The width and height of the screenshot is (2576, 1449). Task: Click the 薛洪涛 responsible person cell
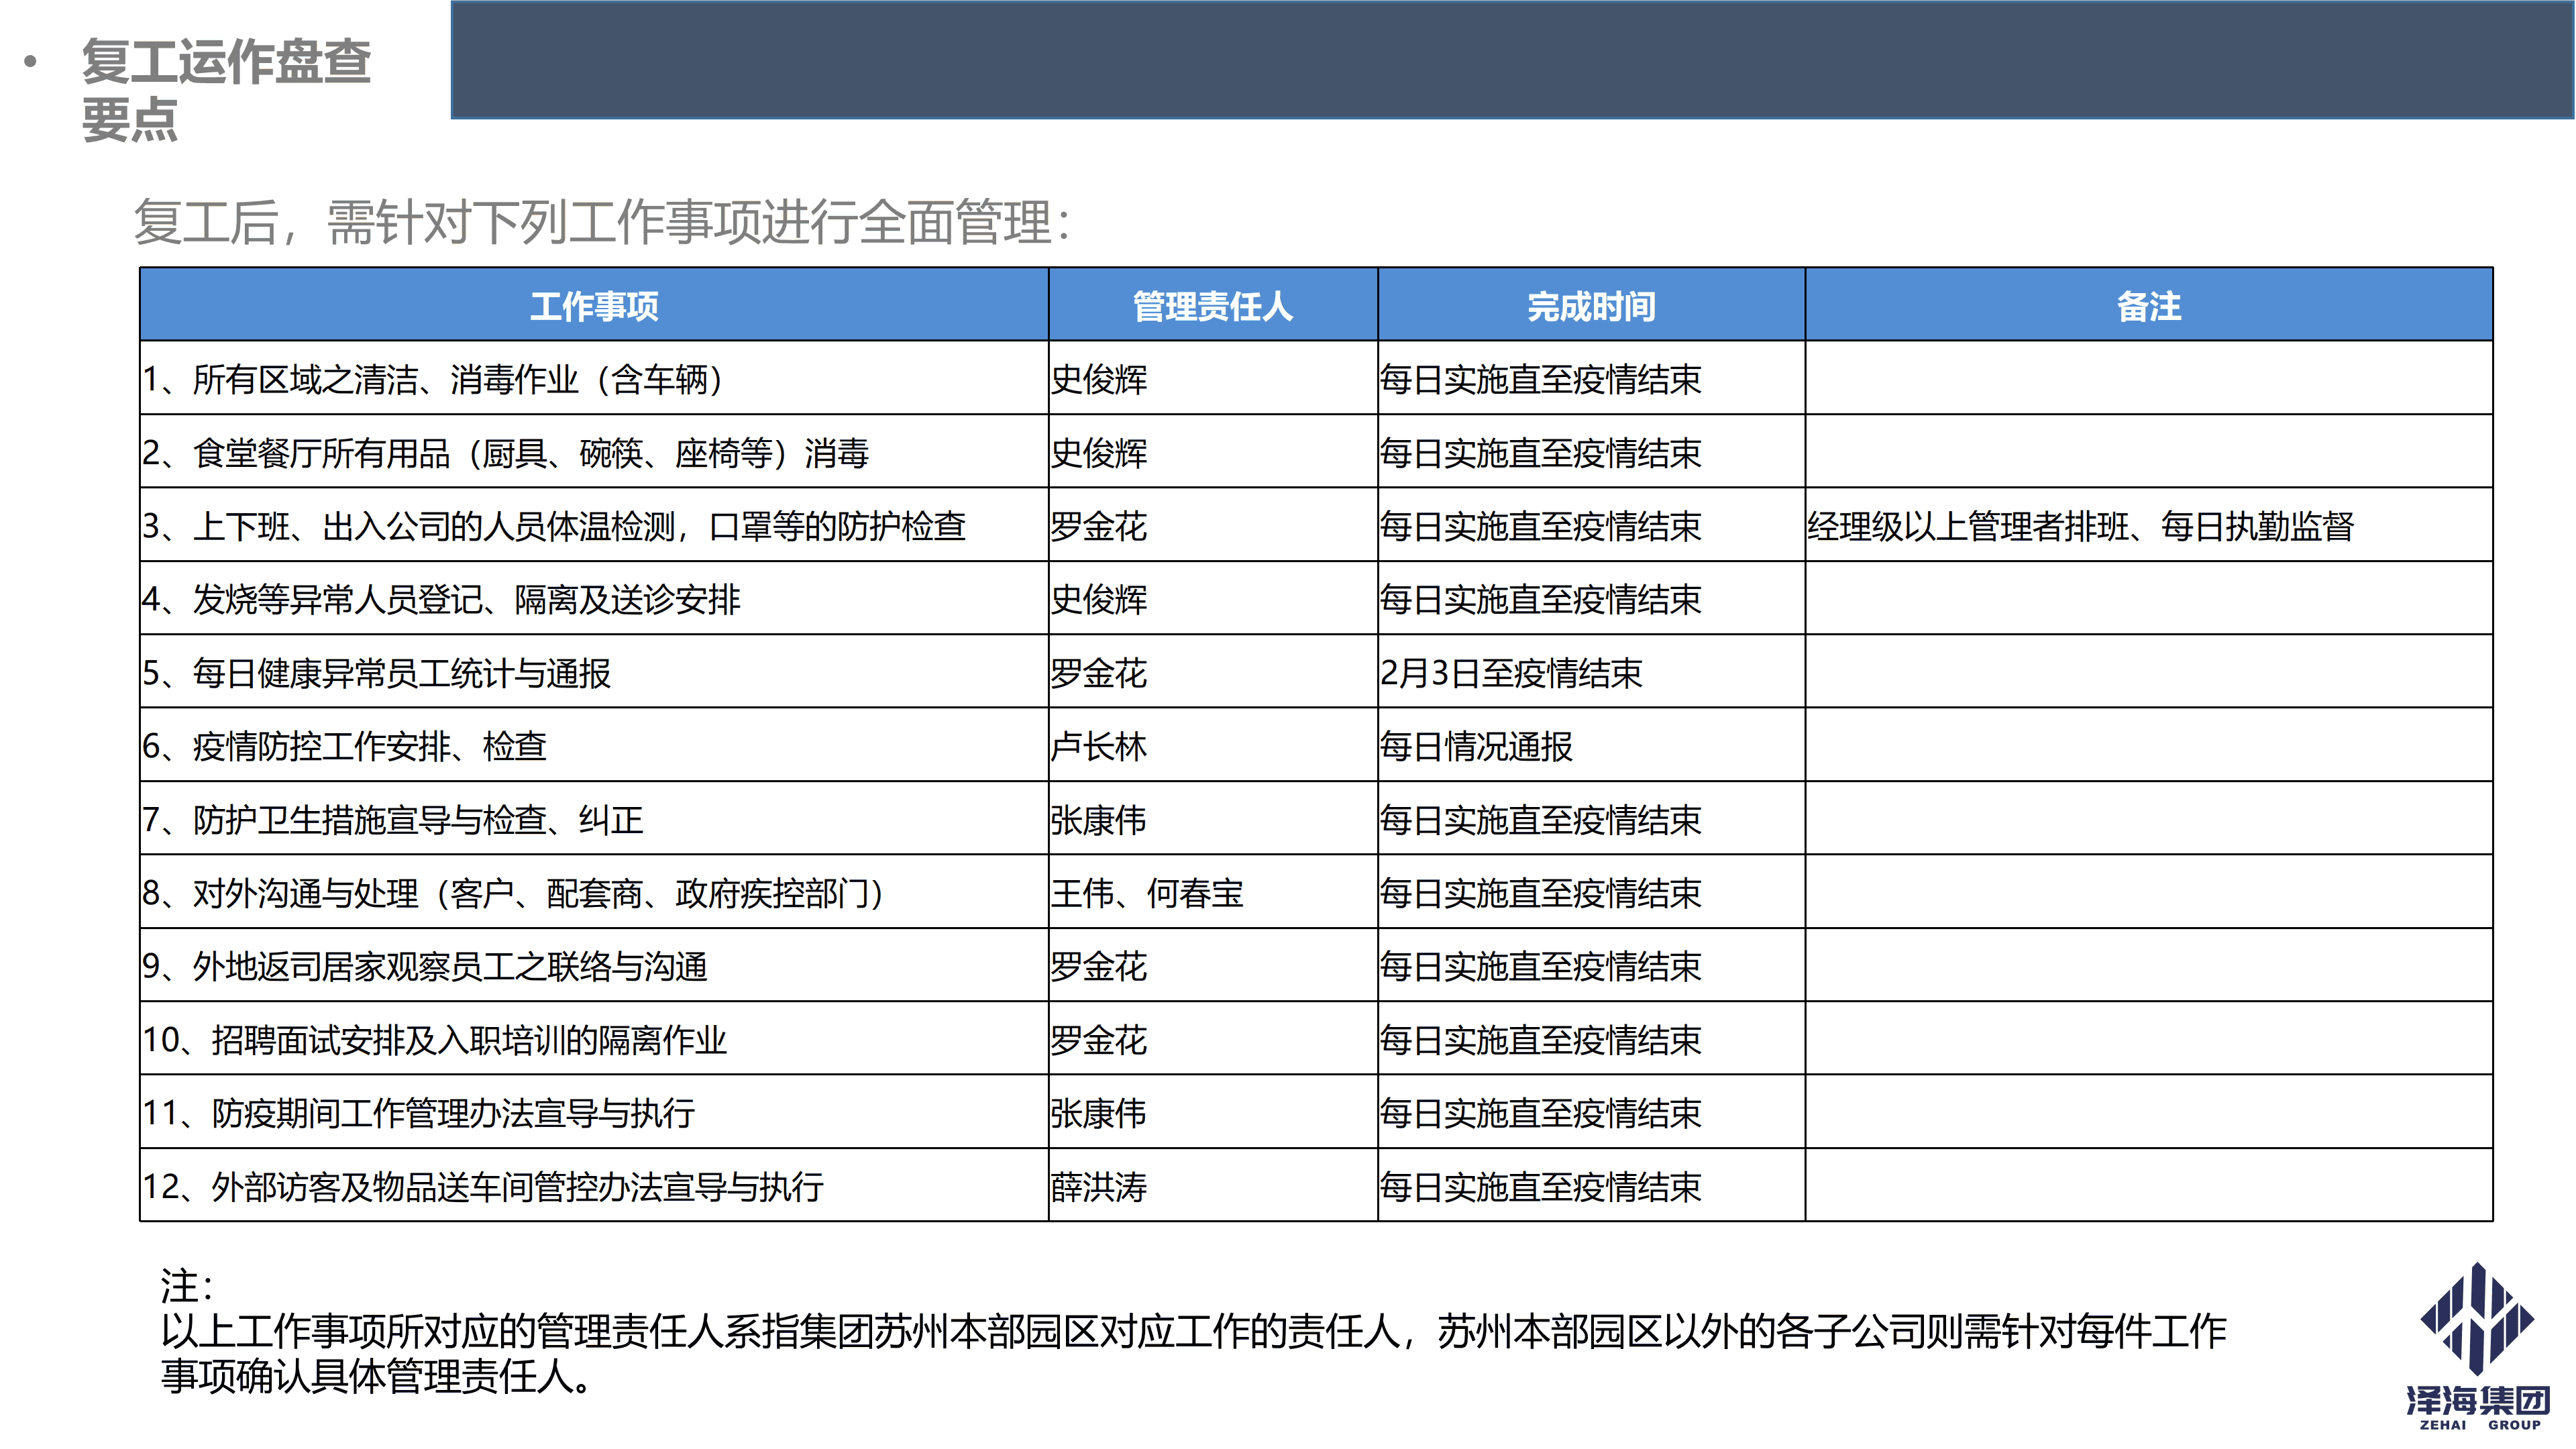1098,1187
